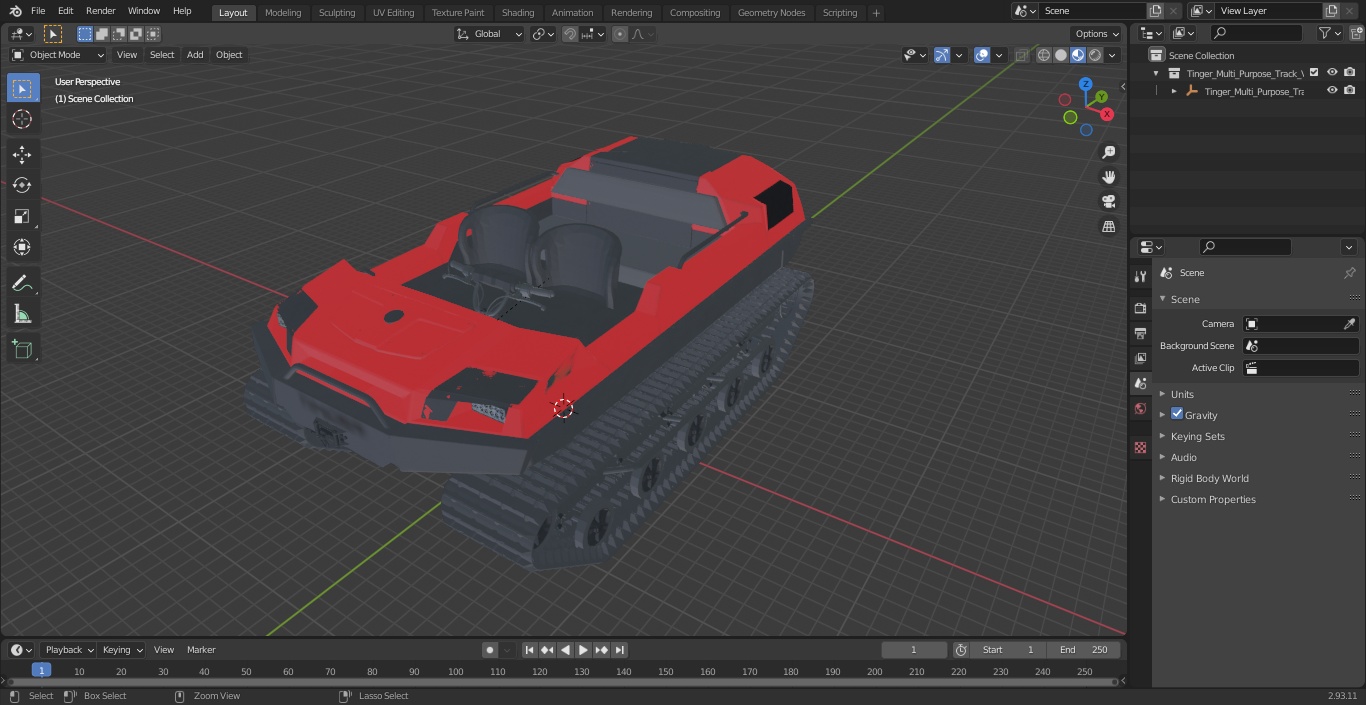Expand the Tinger_Multi_Purpose_Tra object tree row

tap(1174, 91)
